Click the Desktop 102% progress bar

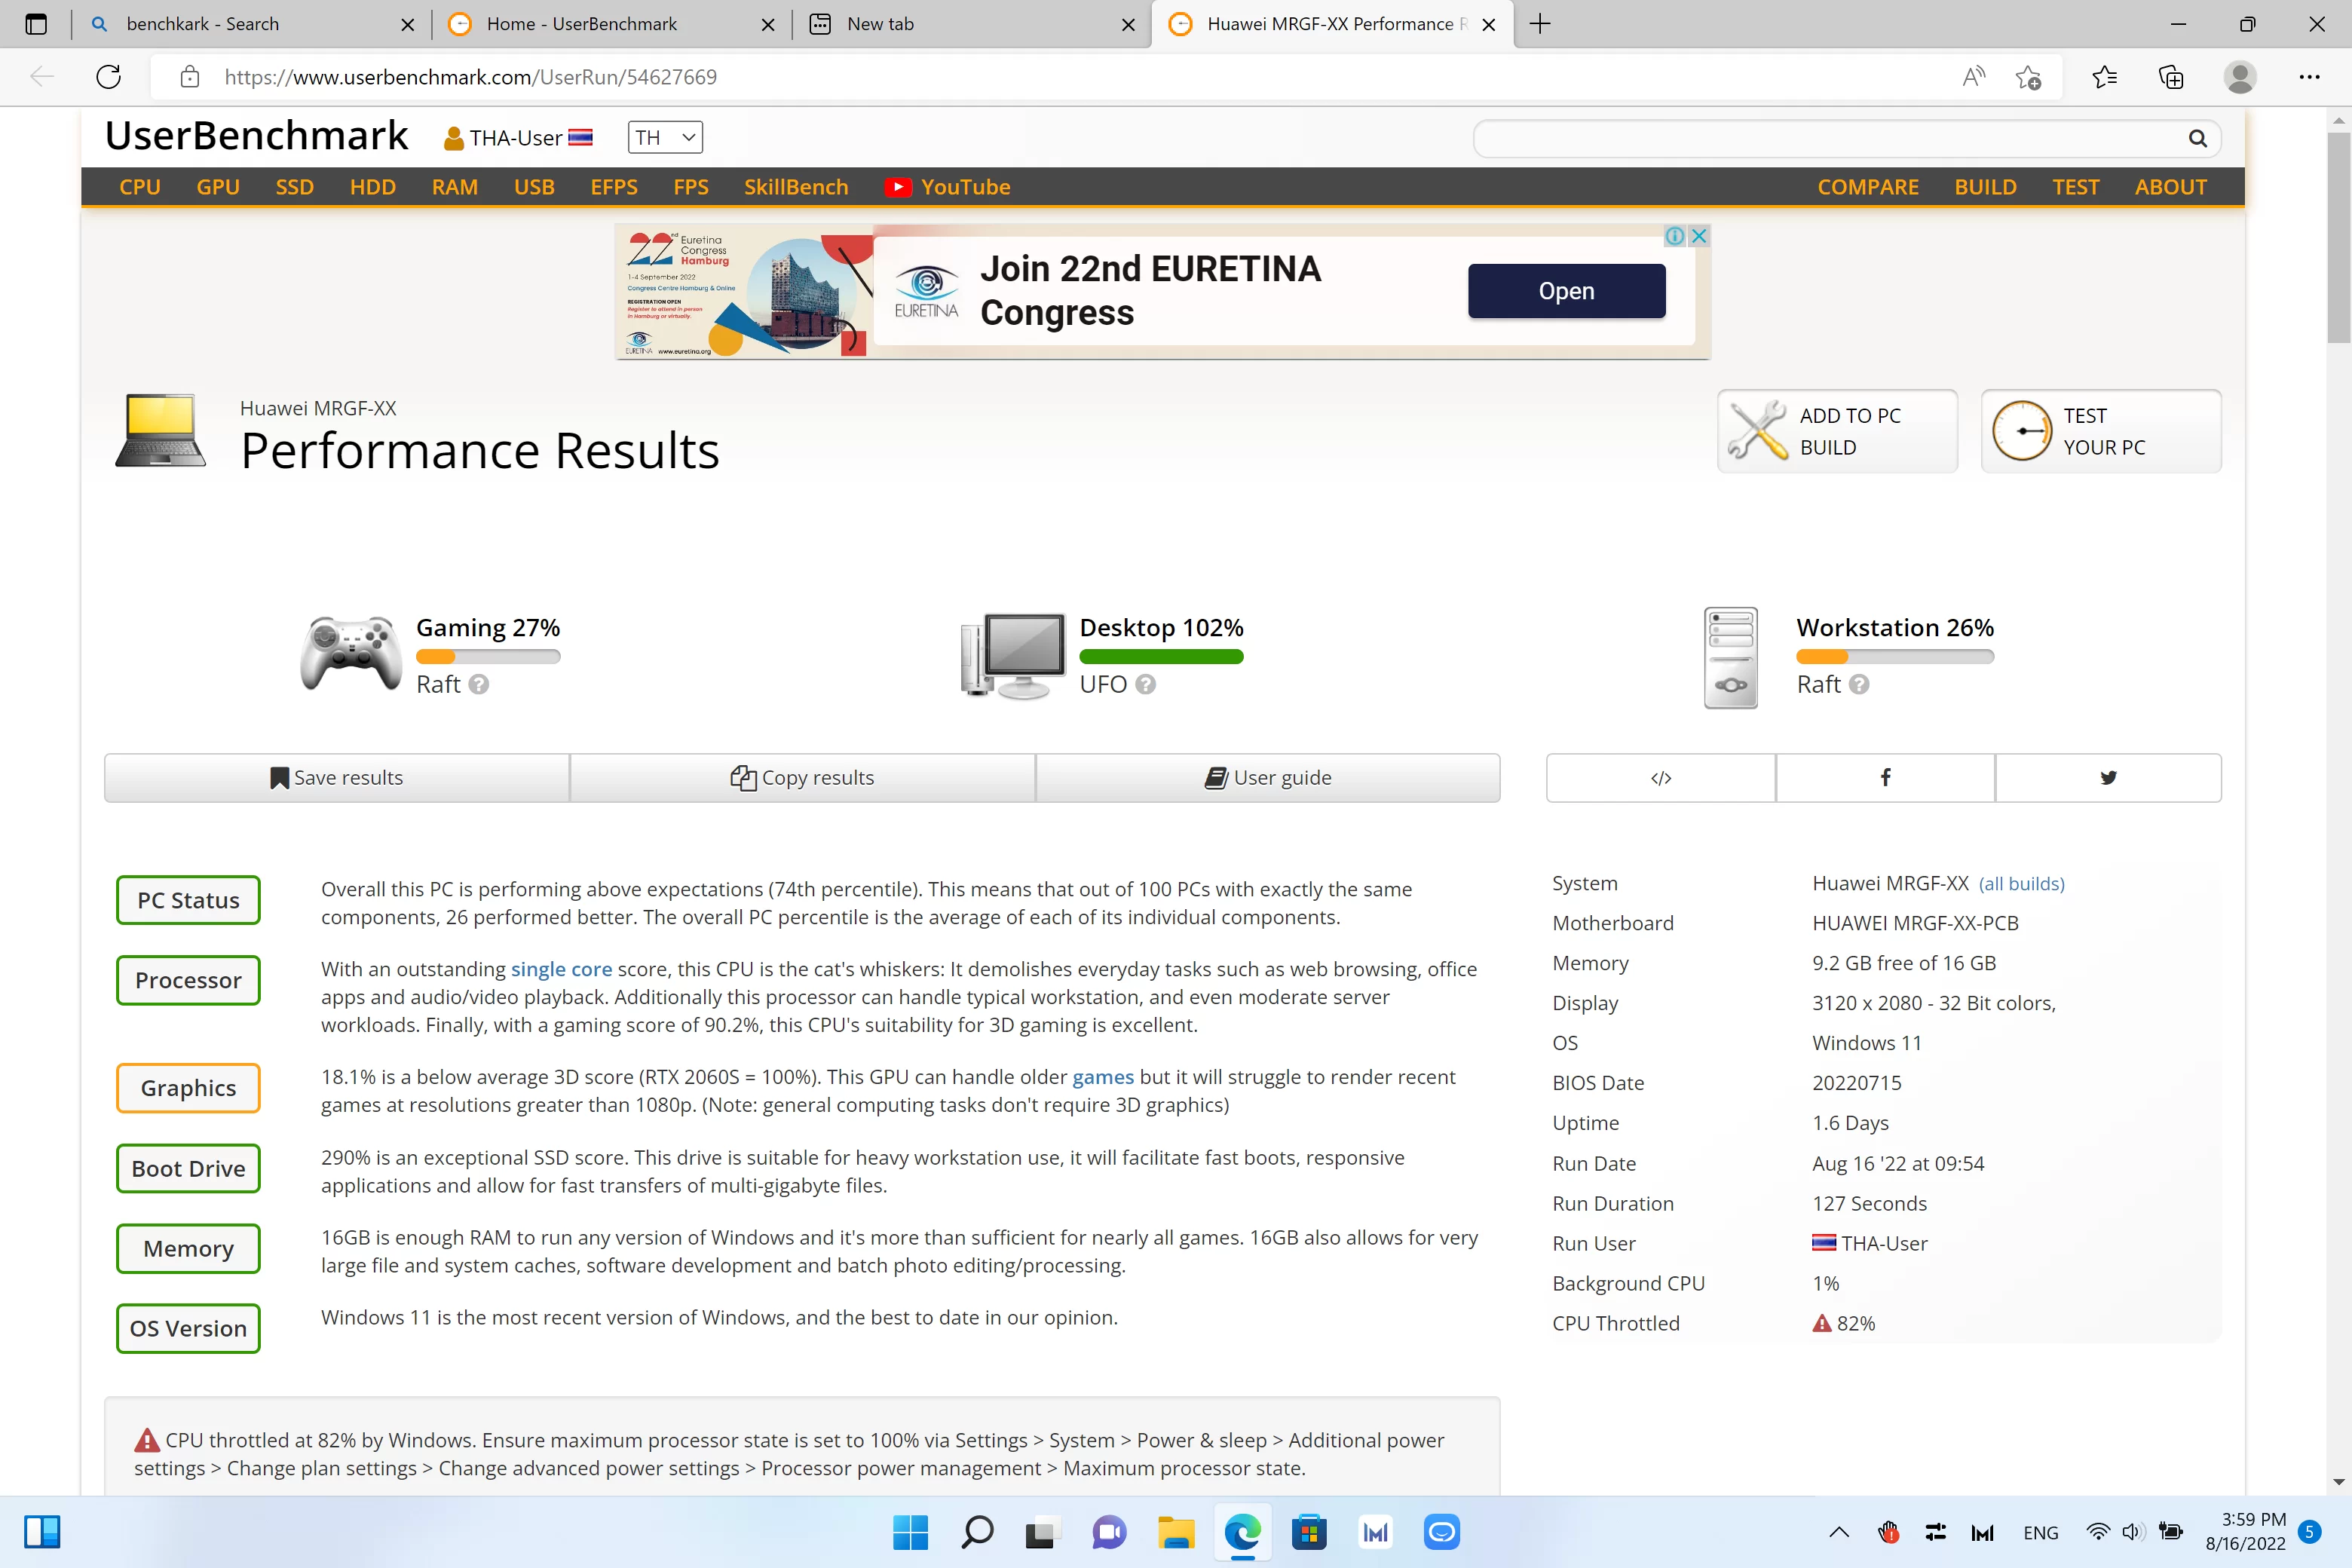coord(1161,657)
